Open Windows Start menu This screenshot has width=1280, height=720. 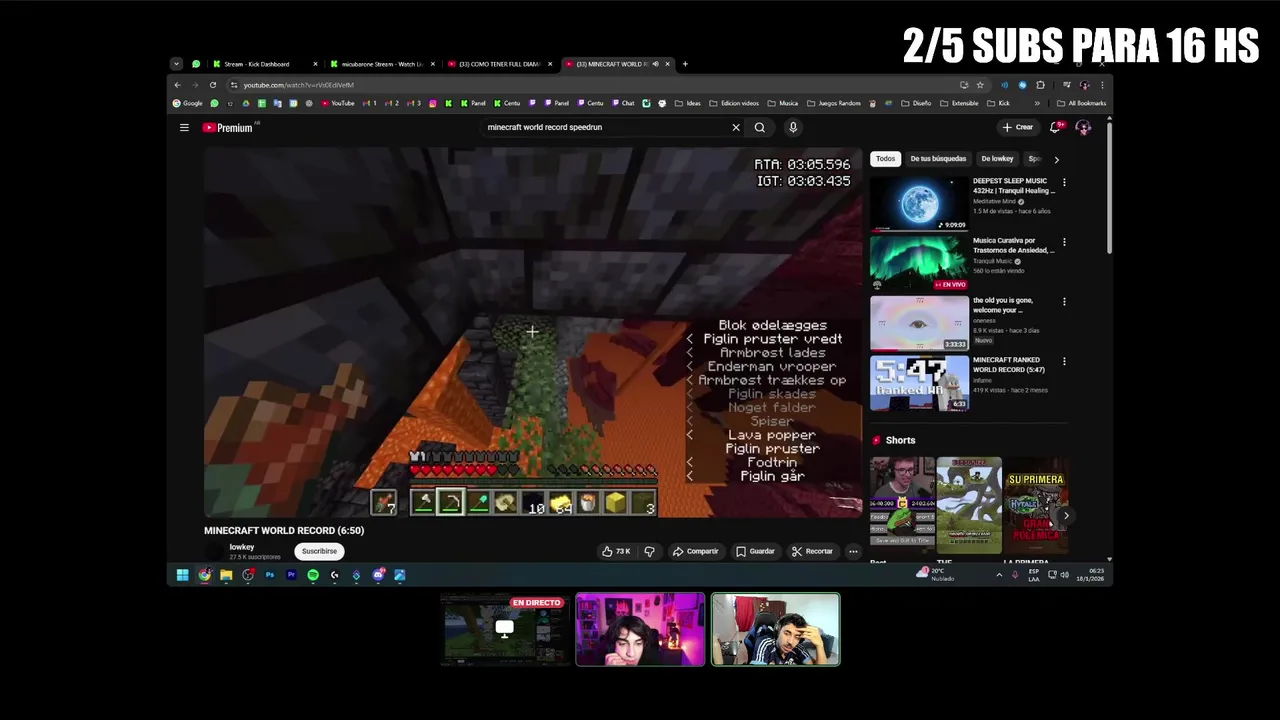point(182,575)
